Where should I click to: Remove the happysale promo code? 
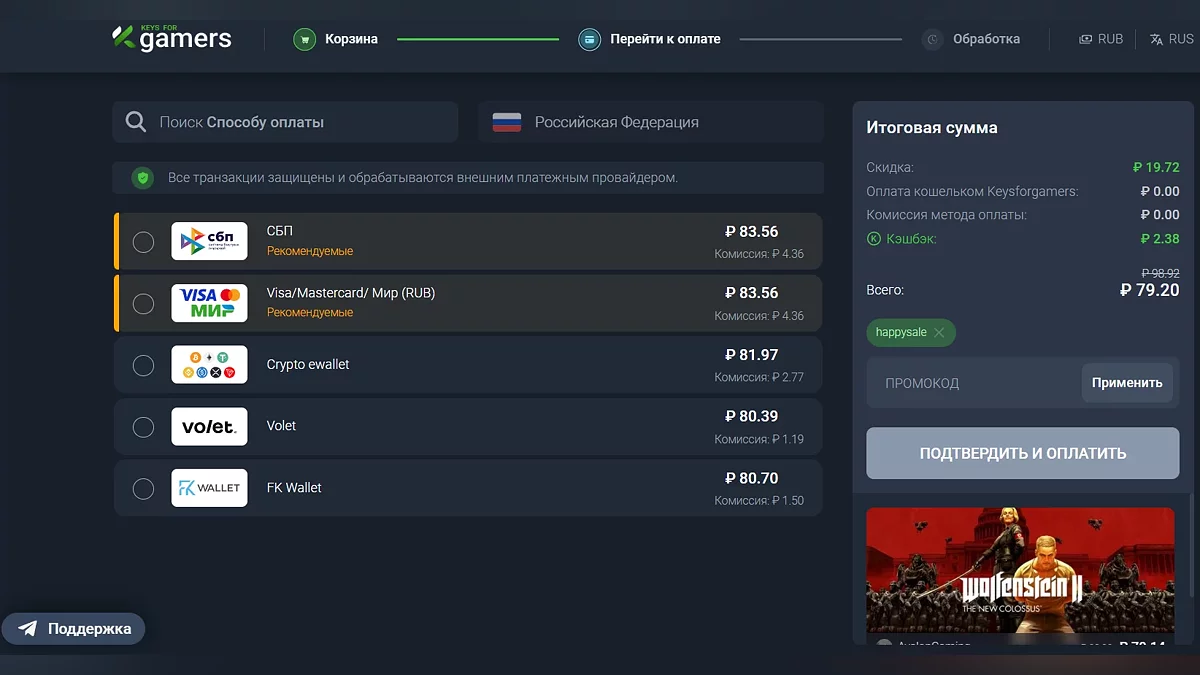pos(939,333)
